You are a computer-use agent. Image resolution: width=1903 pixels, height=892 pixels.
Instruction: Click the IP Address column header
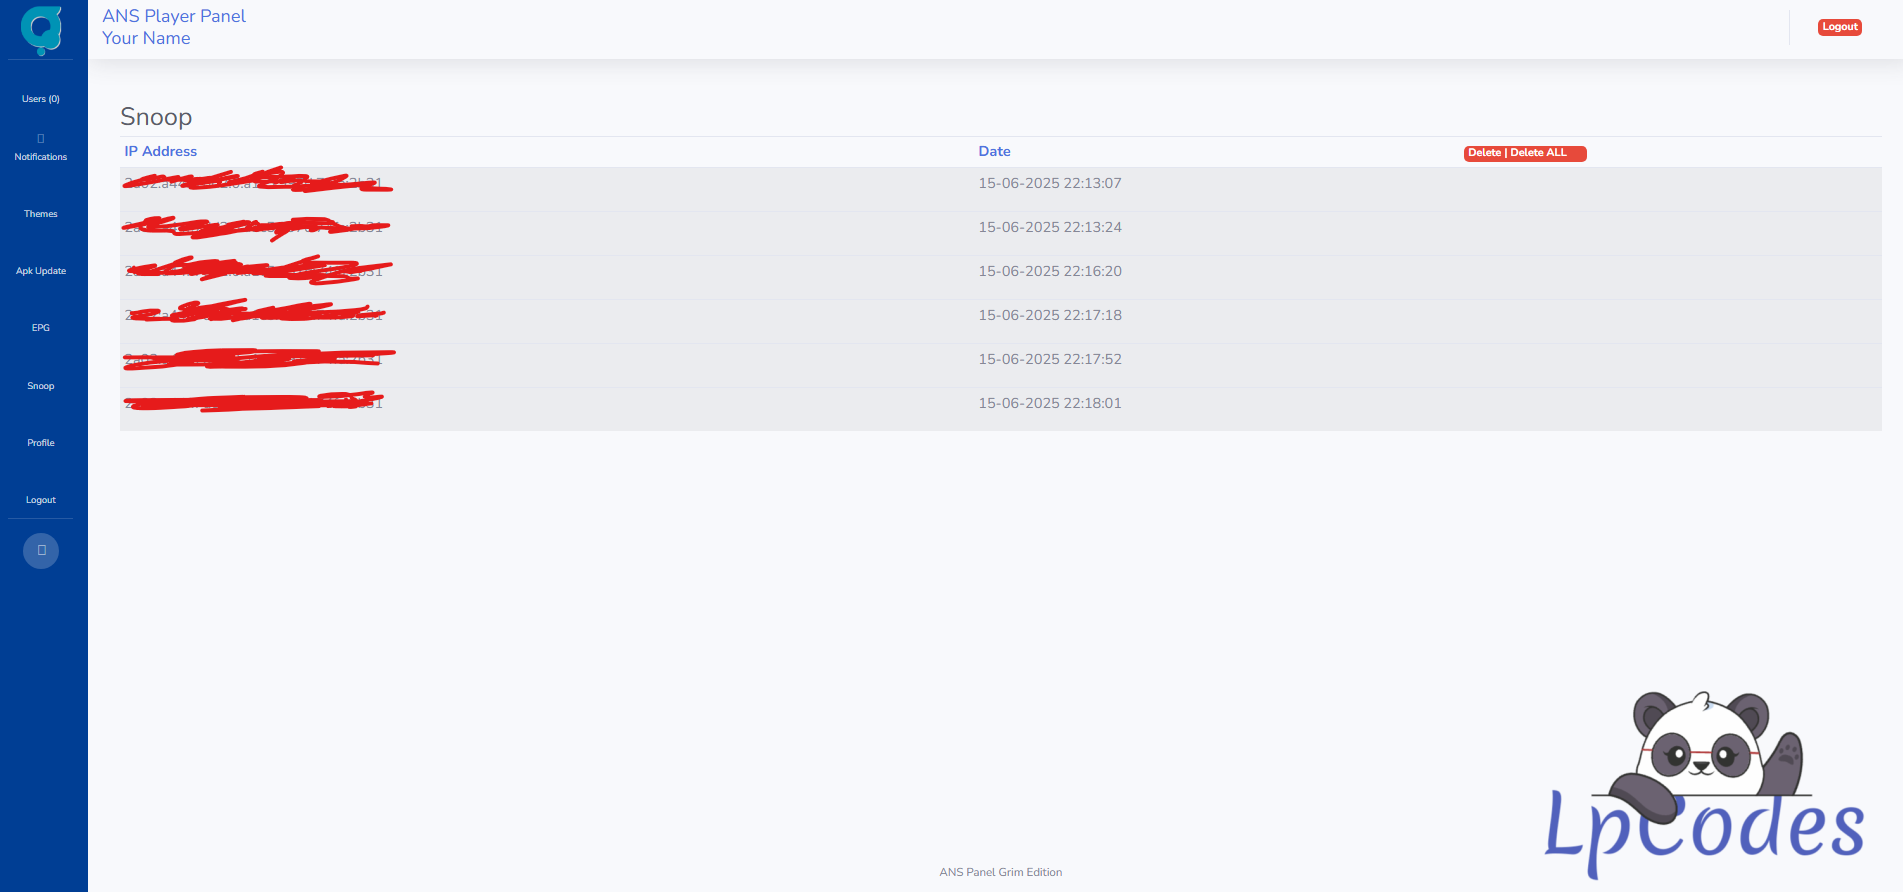point(161,151)
